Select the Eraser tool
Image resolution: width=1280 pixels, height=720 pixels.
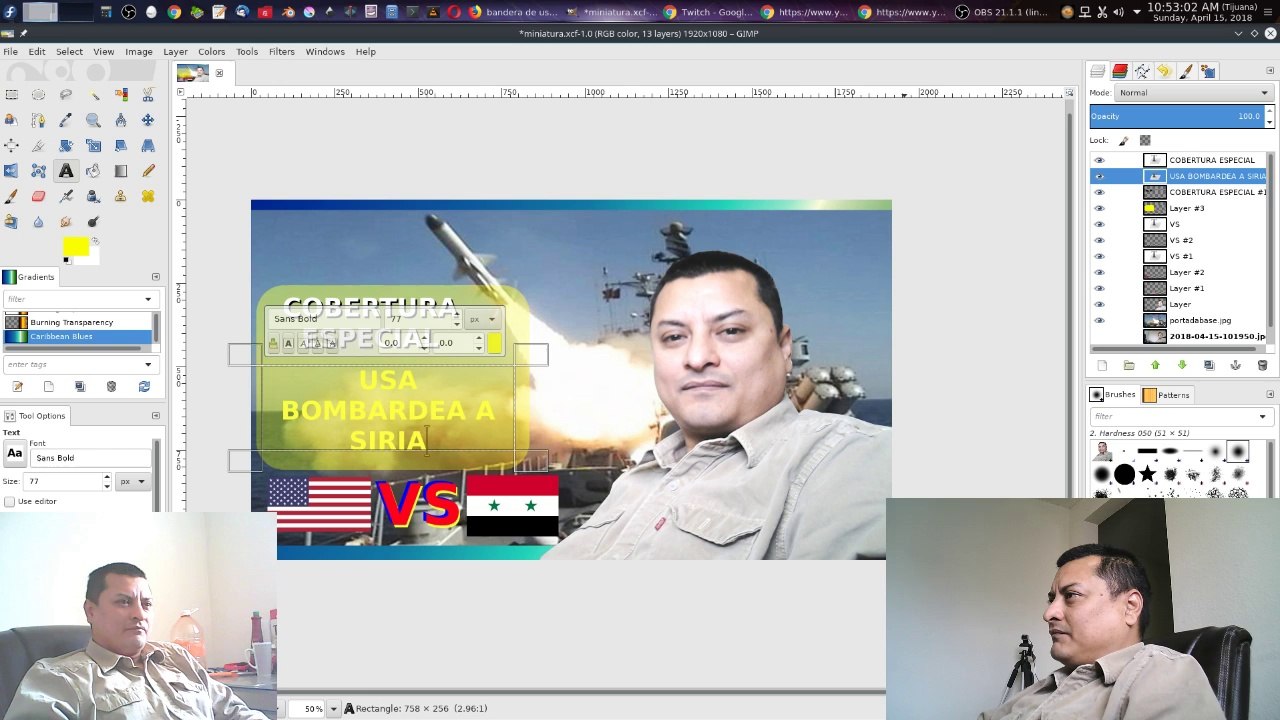[38, 196]
